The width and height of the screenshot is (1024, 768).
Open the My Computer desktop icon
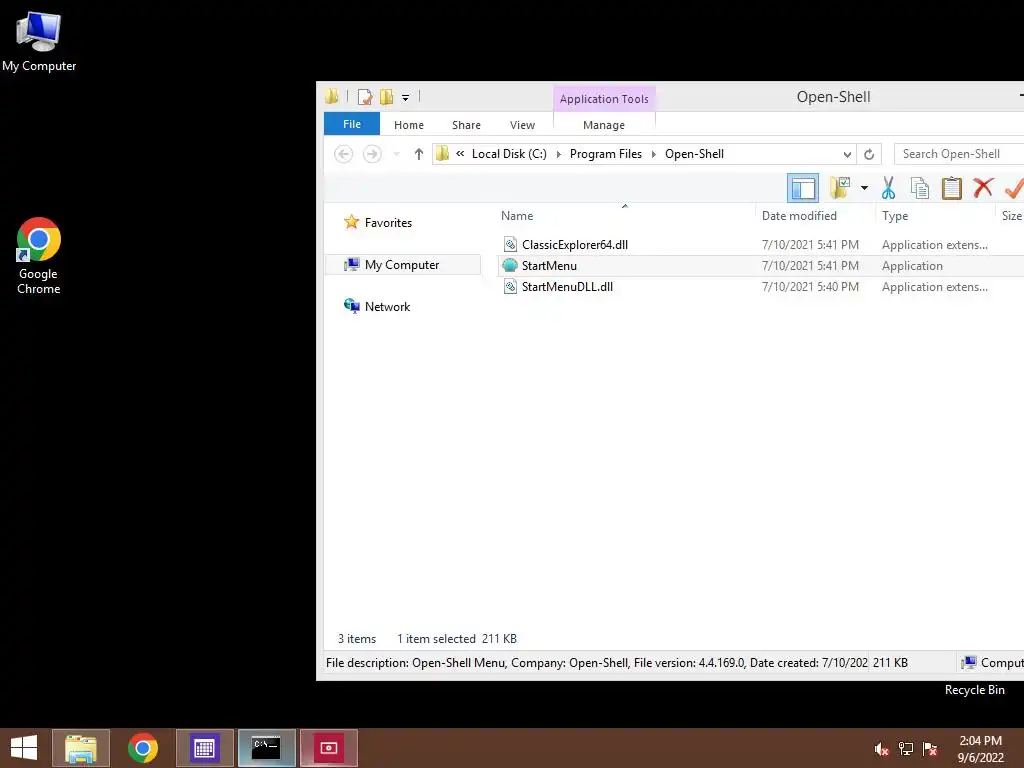coord(39,40)
